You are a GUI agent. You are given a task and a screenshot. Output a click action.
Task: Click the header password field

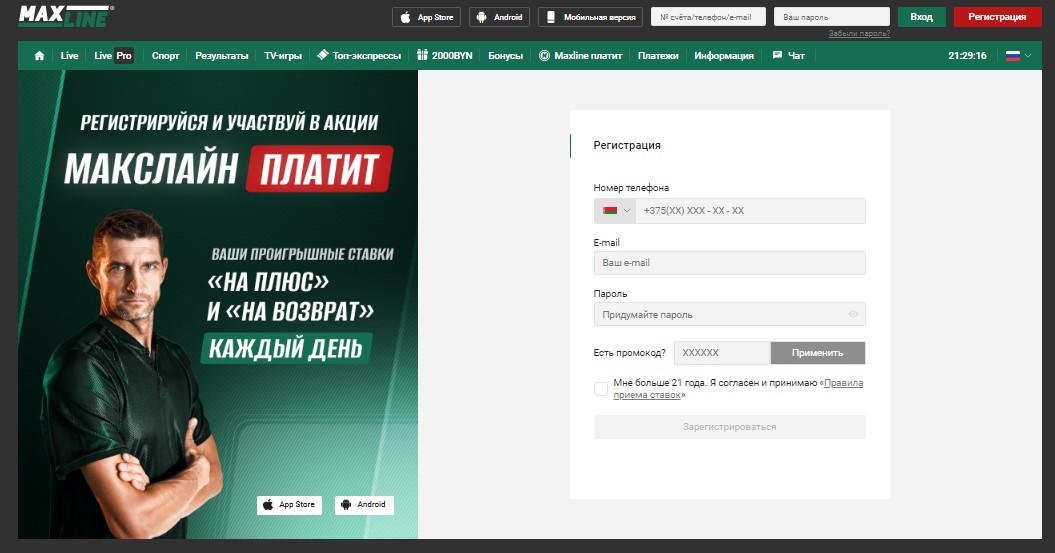(x=832, y=17)
